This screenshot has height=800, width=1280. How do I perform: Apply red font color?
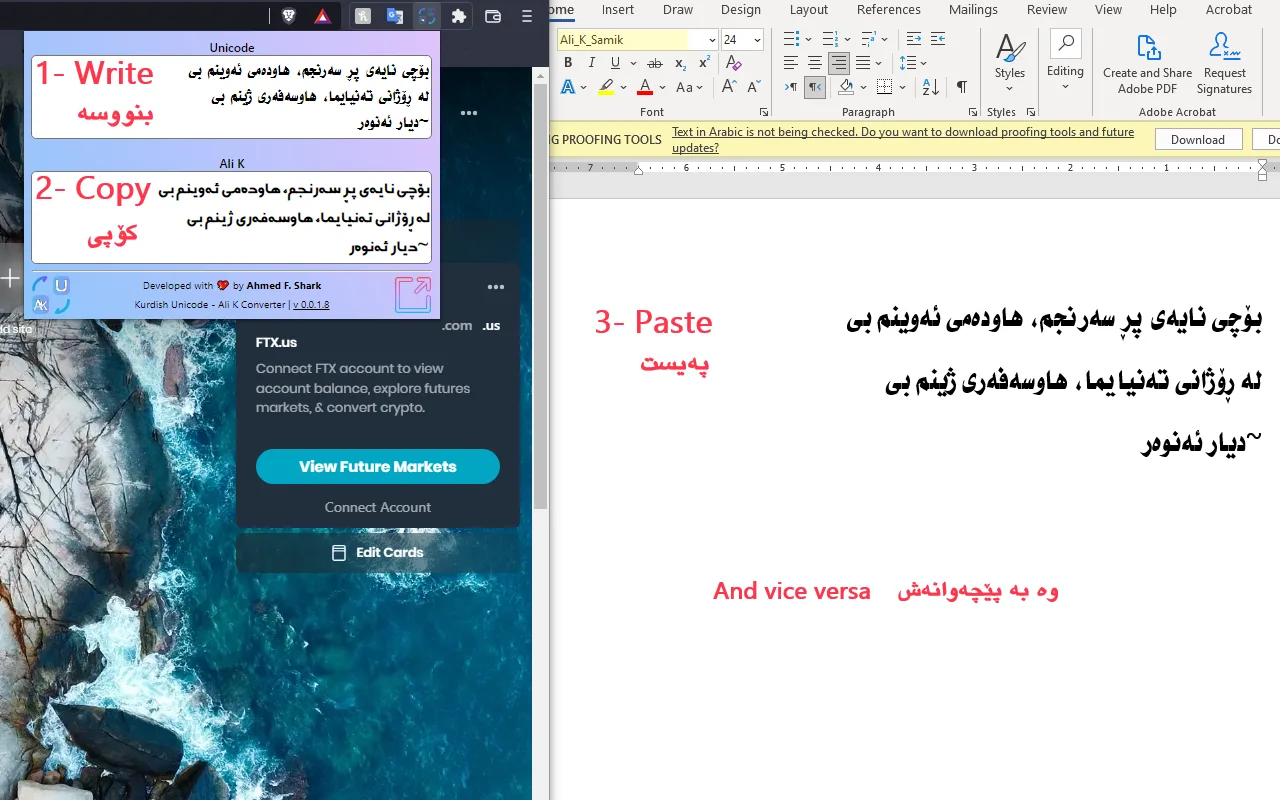645,87
